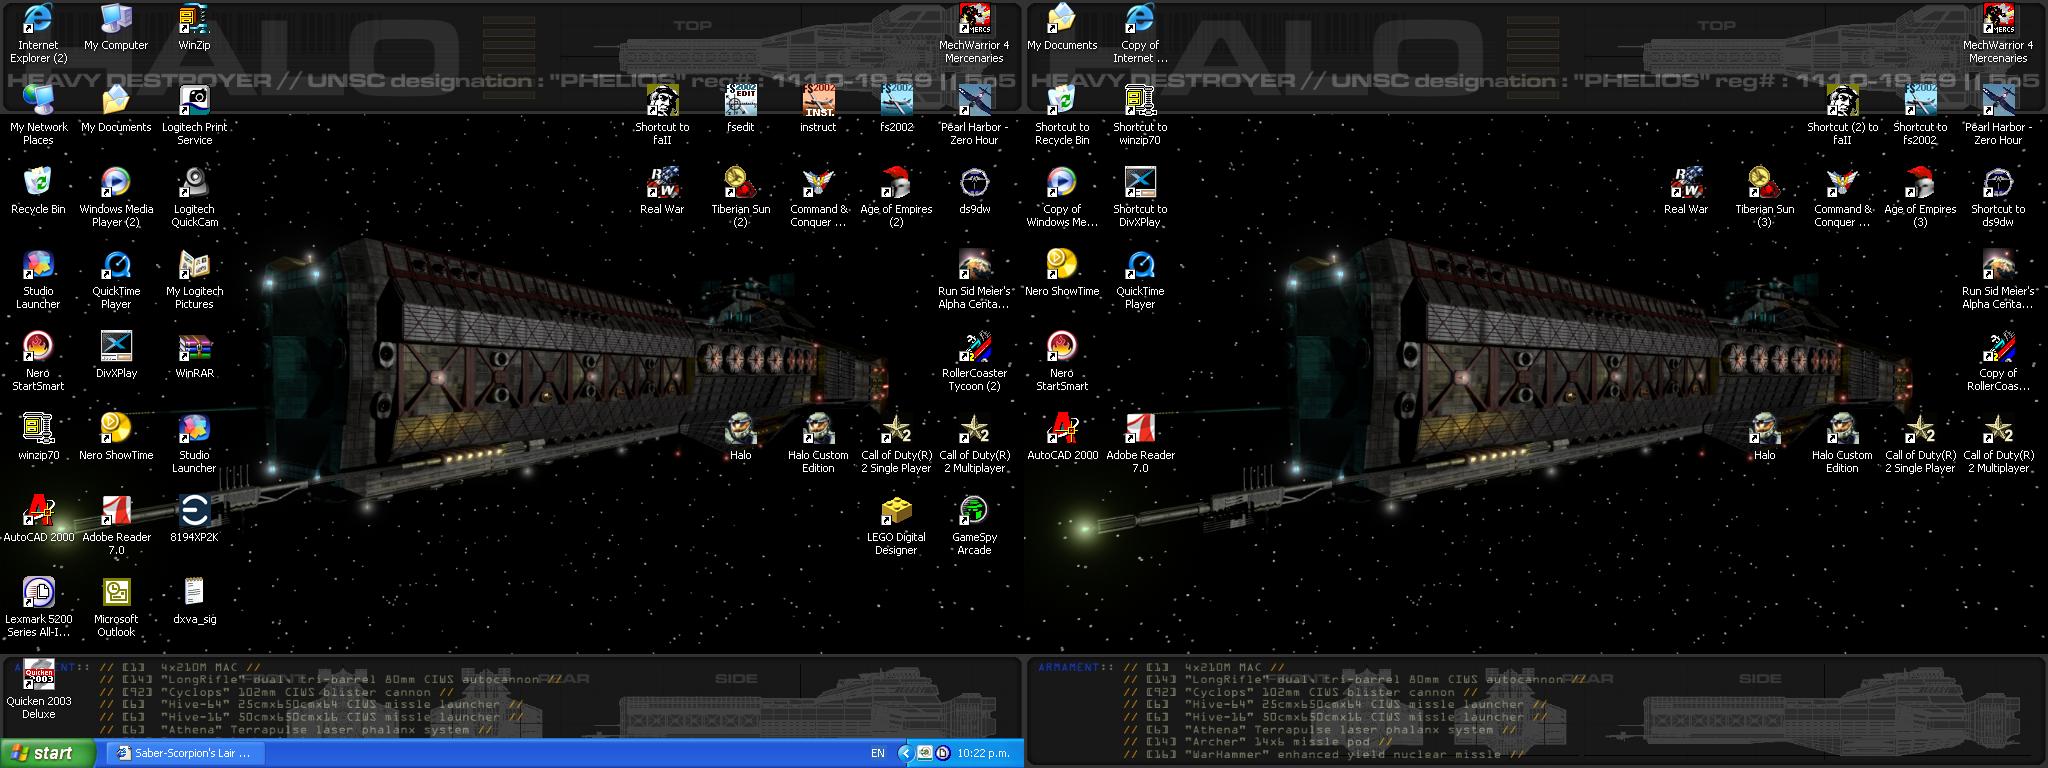The image size is (2048, 768).
Task: Select the instruct icon
Action: (x=818, y=109)
